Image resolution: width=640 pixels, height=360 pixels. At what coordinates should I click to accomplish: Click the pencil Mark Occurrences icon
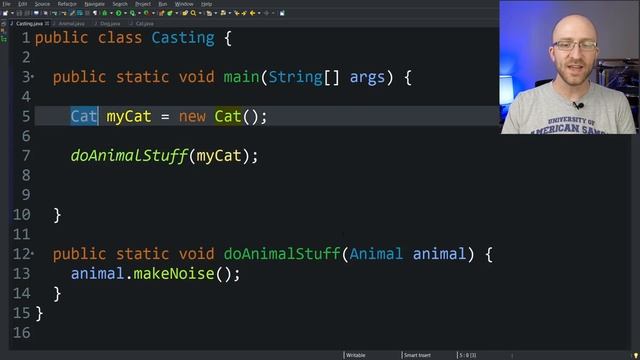72,13
